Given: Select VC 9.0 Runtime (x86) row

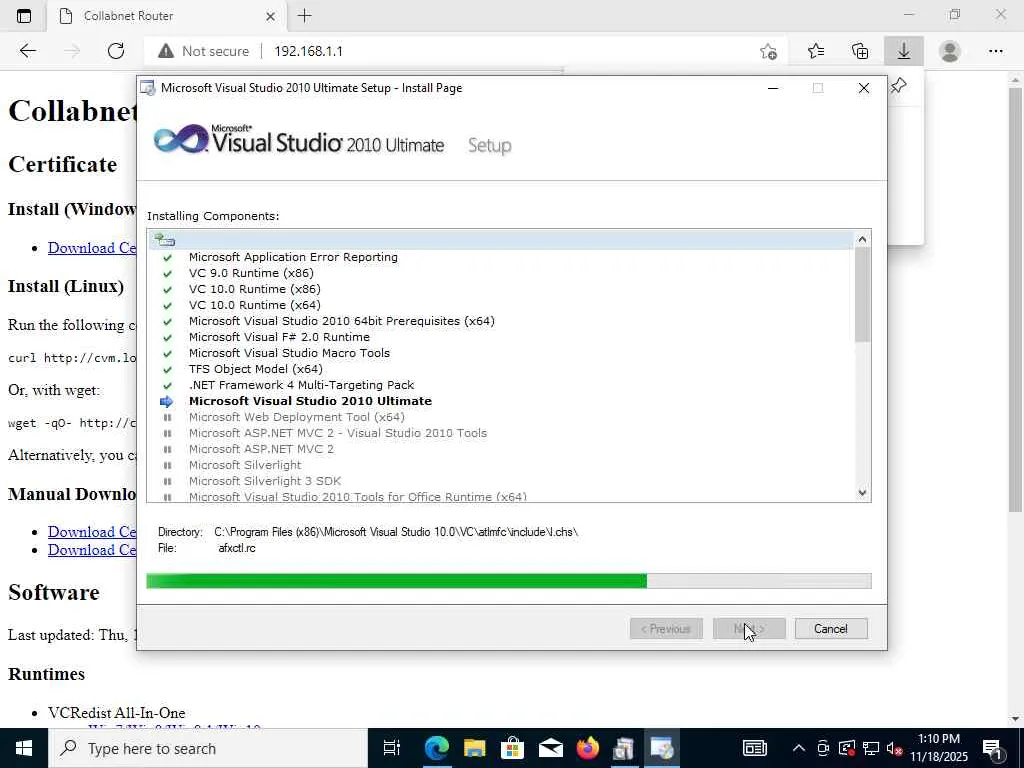Looking at the screenshot, I should (501, 273).
